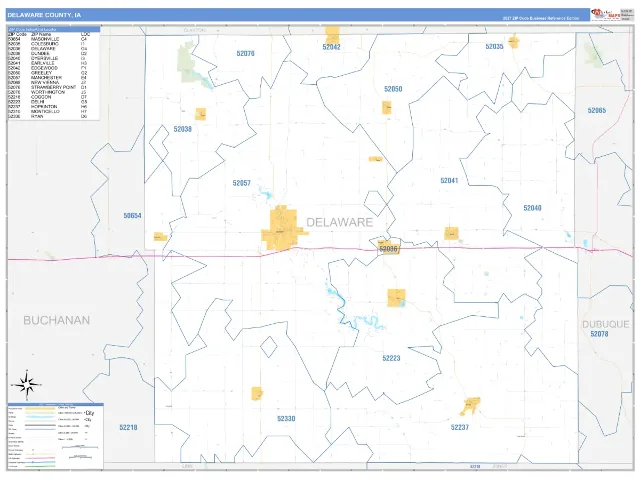
Task: Click the large DELAWARE county name on map
Action: 340,222
